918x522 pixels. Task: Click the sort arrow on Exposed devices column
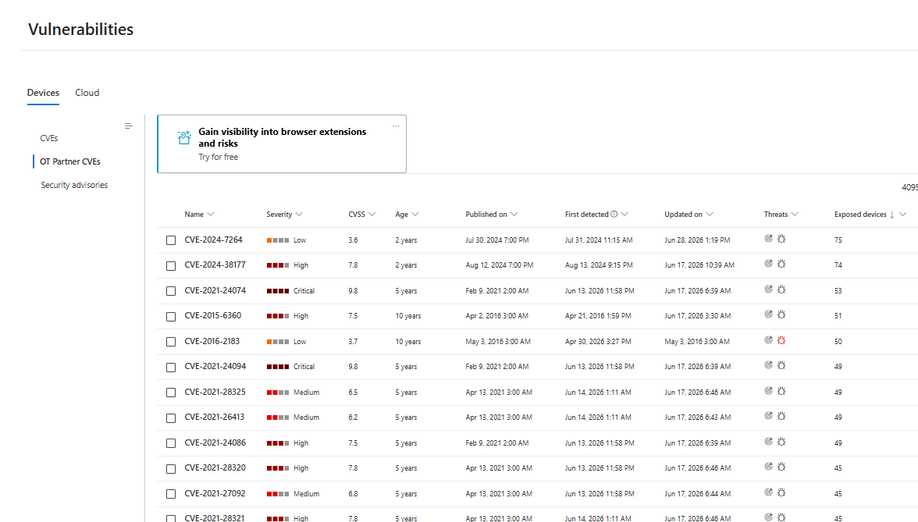[x=892, y=215]
